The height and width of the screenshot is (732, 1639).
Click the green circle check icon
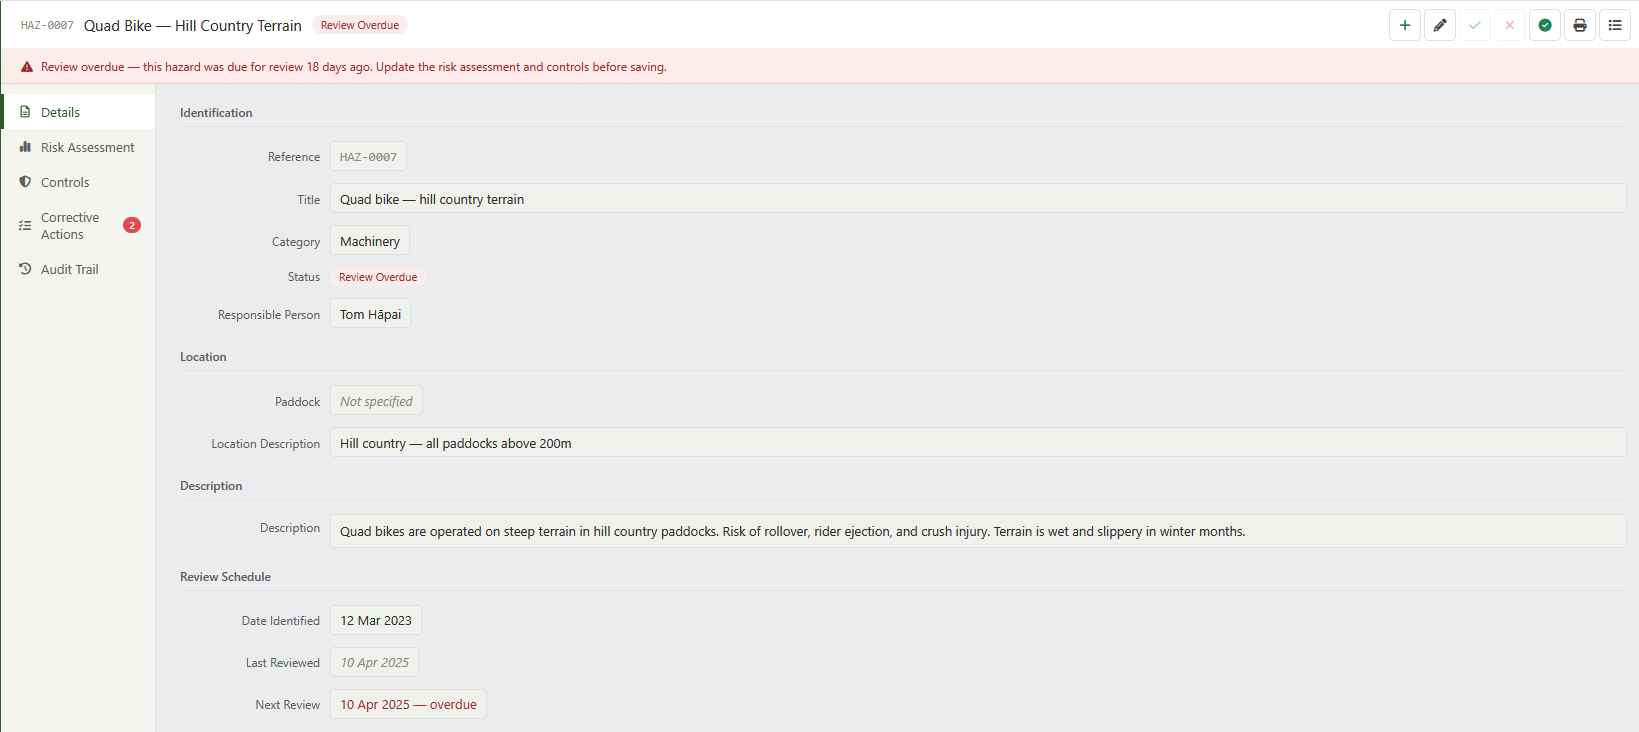tap(1545, 25)
